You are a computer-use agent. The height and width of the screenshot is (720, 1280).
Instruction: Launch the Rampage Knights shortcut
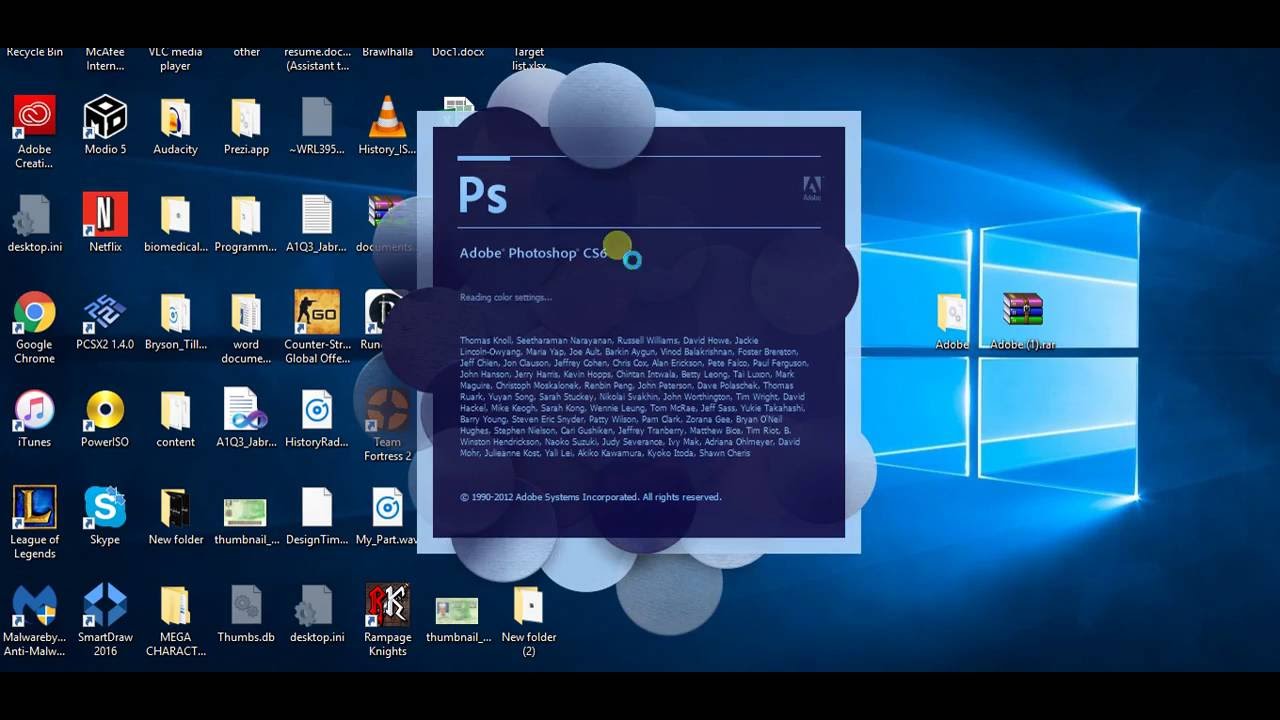pos(387,605)
